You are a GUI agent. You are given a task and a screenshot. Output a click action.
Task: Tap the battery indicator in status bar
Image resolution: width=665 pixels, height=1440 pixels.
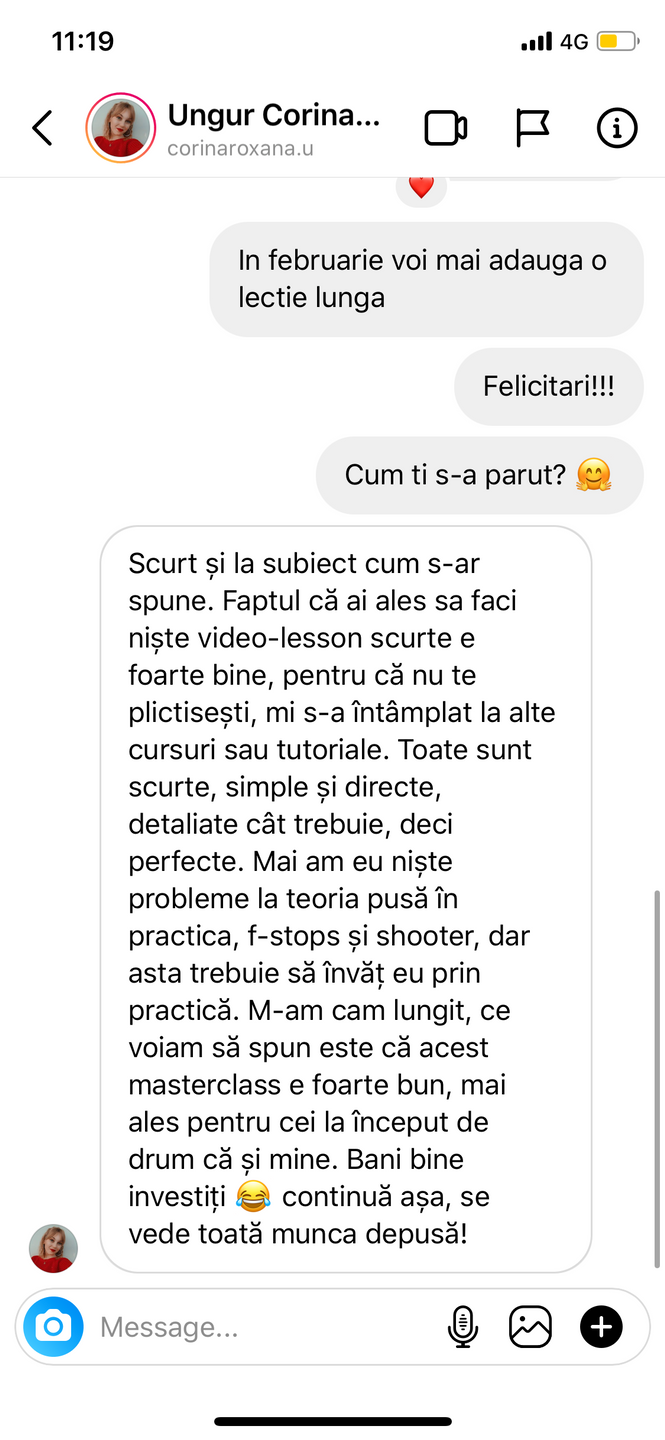pos(618,42)
